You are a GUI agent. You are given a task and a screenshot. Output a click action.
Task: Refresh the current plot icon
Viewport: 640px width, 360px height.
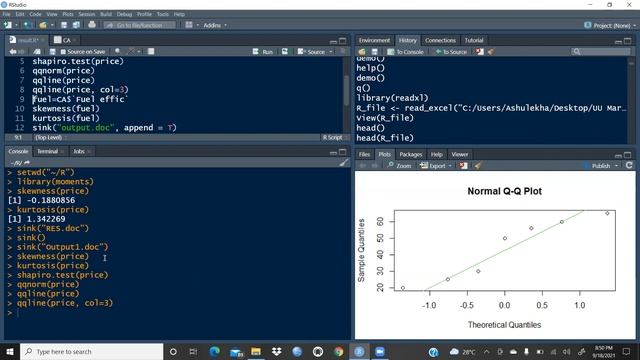click(x=629, y=165)
